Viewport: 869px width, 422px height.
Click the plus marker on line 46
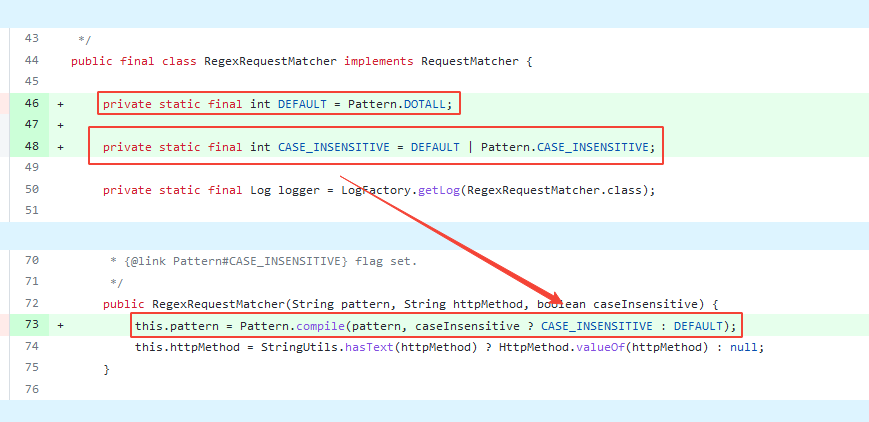point(61,103)
